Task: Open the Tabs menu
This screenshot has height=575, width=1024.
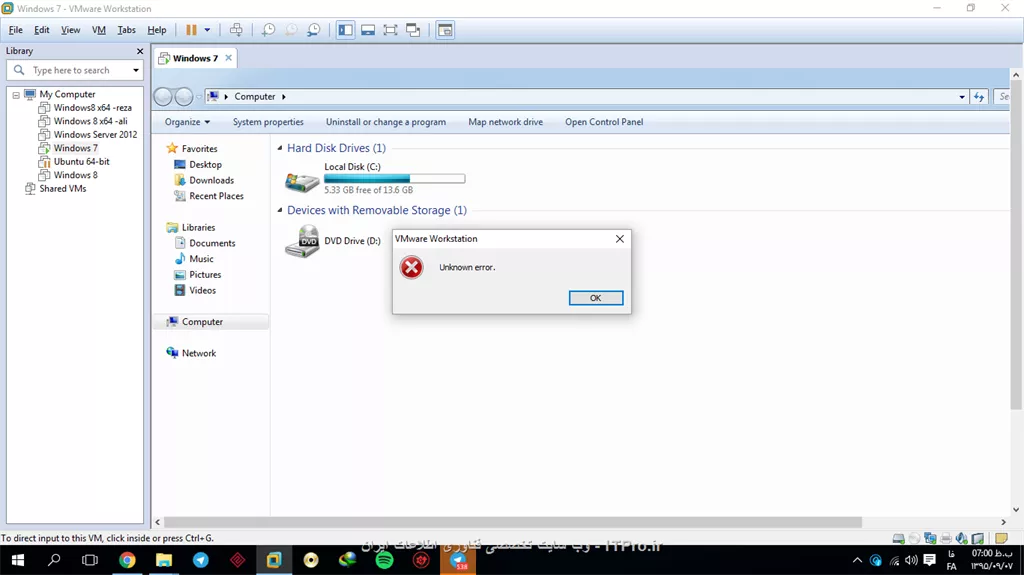Action: click(x=127, y=30)
